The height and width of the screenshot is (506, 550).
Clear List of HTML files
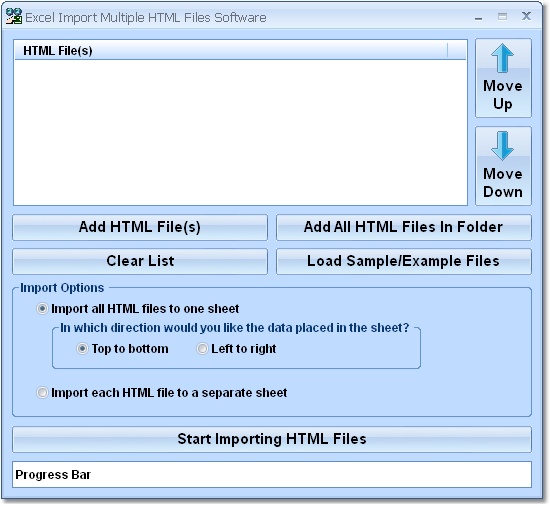pos(140,261)
